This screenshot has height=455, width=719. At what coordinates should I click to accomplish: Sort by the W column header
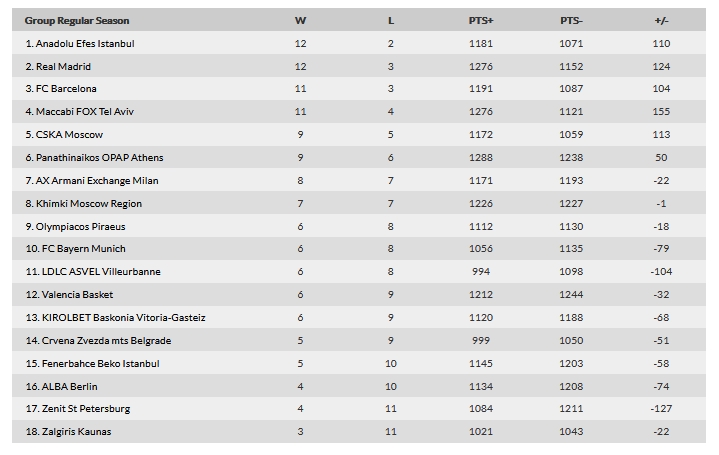click(x=300, y=21)
